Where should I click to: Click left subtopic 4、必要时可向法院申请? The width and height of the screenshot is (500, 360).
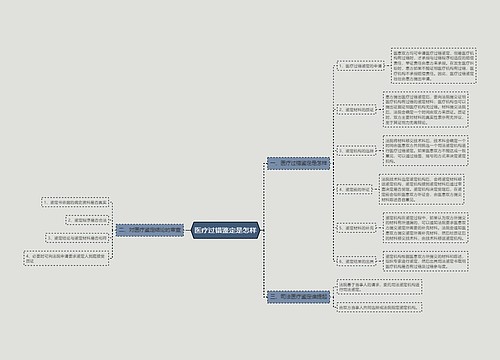(66, 258)
